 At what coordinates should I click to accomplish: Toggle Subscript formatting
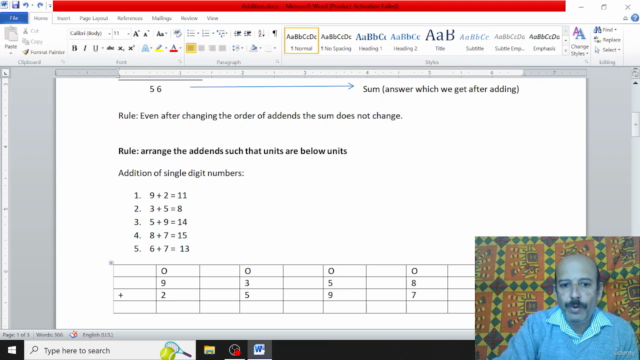[x=121, y=49]
